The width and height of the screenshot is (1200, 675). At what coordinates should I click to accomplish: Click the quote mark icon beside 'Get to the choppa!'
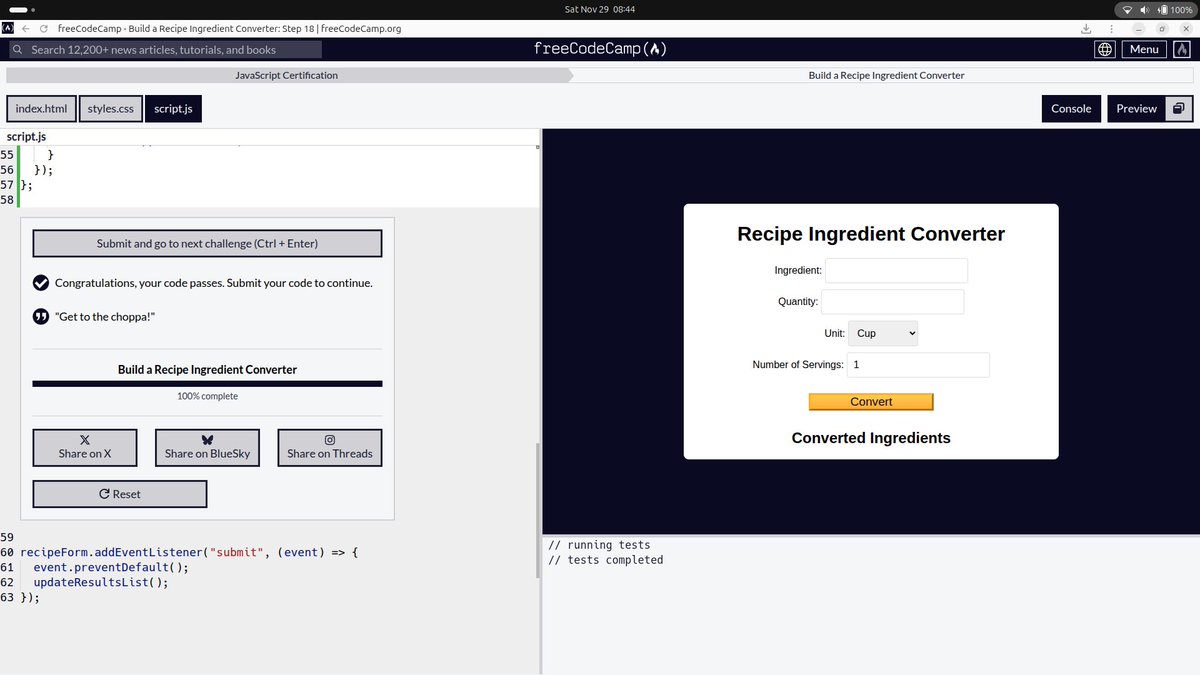[41, 316]
